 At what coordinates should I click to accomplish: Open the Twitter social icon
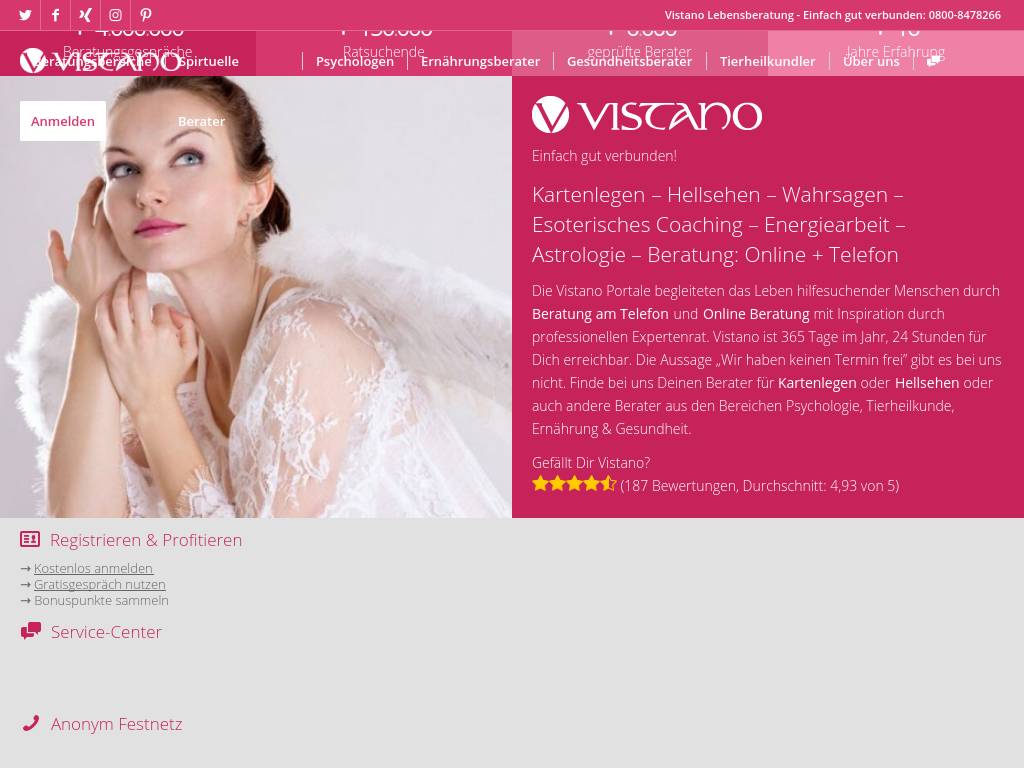(25, 15)
